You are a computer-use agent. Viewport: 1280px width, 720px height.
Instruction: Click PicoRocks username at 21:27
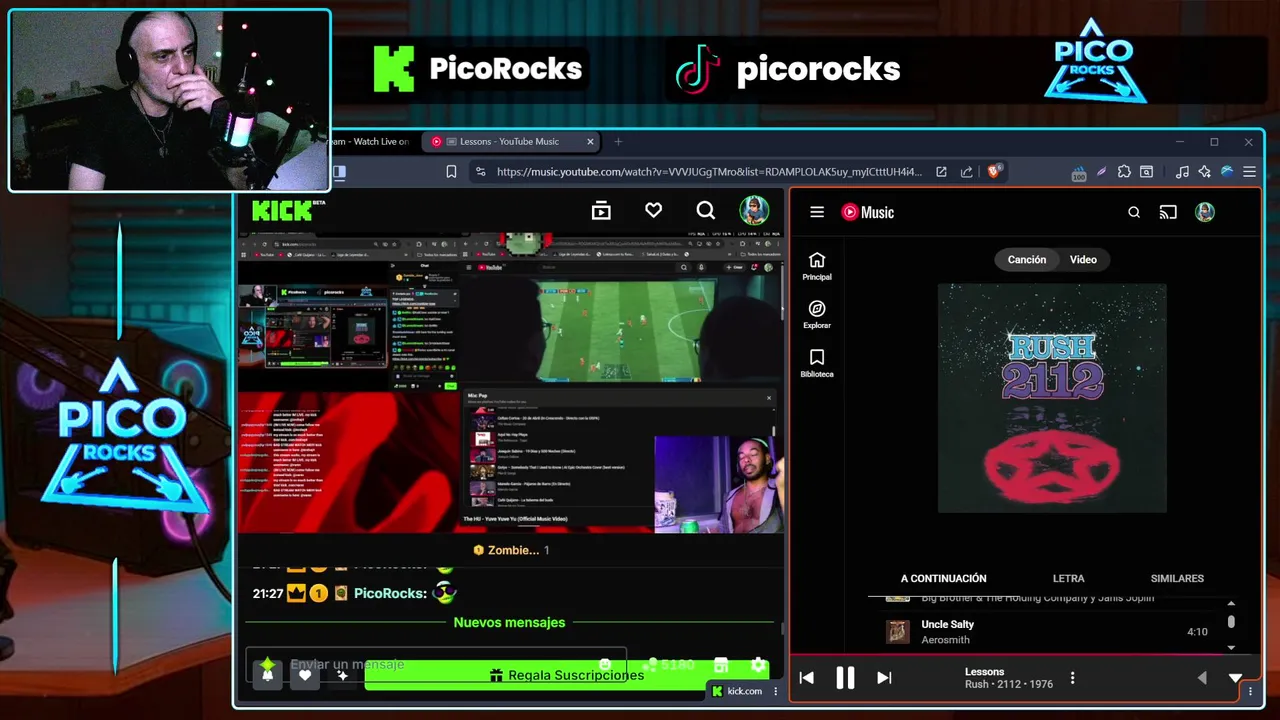coord(390,593)
